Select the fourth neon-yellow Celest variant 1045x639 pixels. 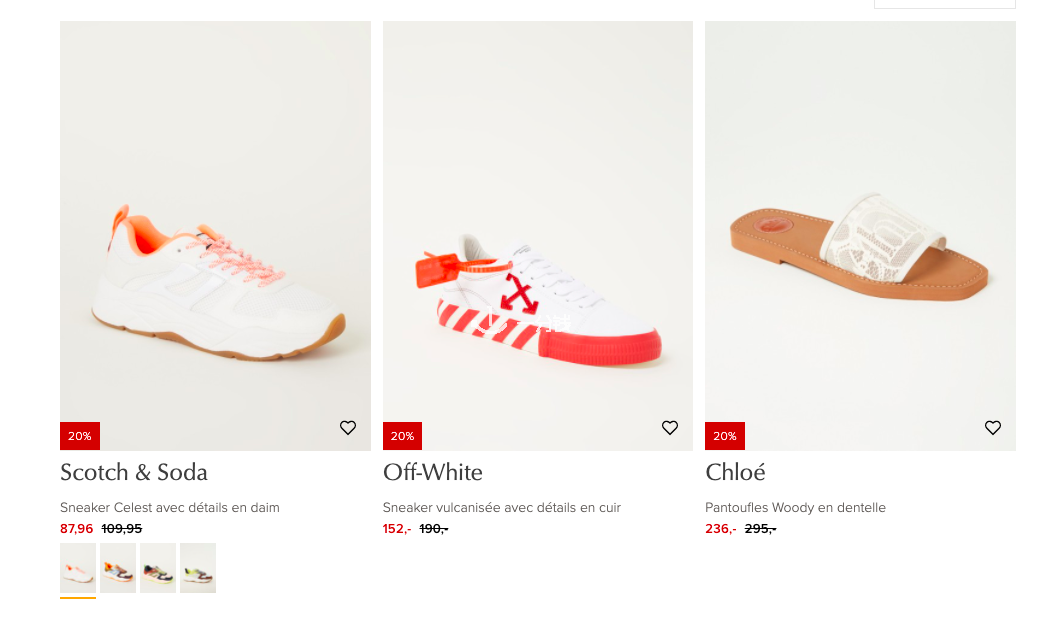tap(198, 568)
